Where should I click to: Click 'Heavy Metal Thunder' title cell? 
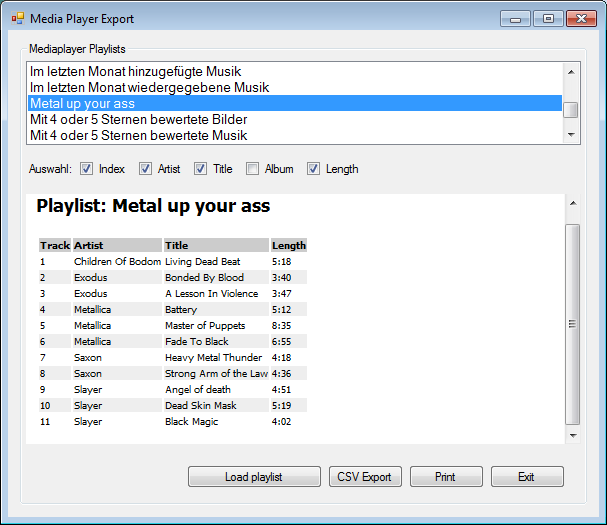tap(216, 358)
